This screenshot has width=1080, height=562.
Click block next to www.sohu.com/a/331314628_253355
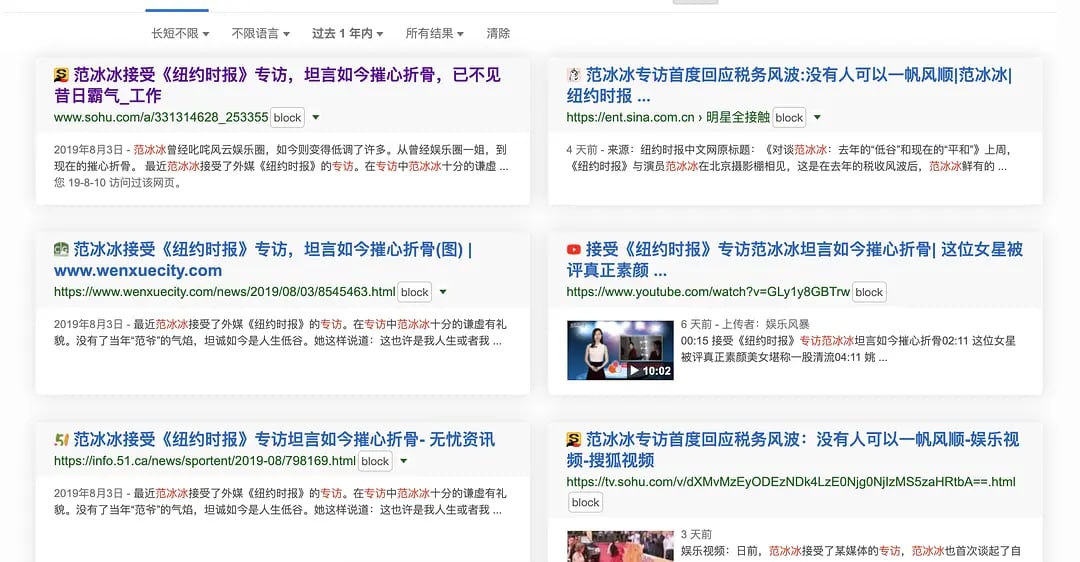[x=287, y=118]
